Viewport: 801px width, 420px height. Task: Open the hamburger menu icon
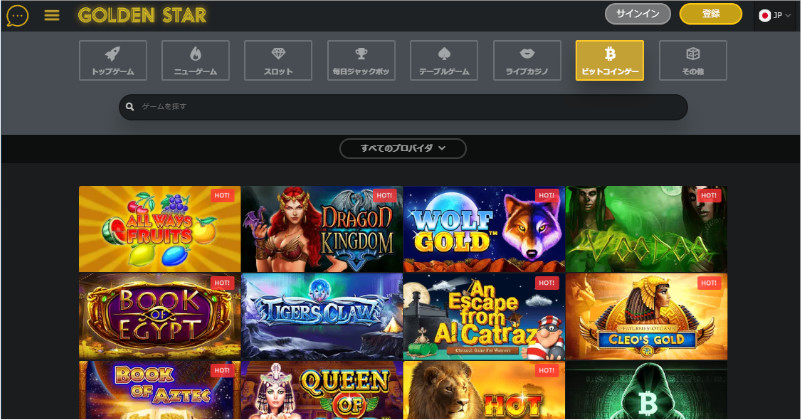point(52,15)
